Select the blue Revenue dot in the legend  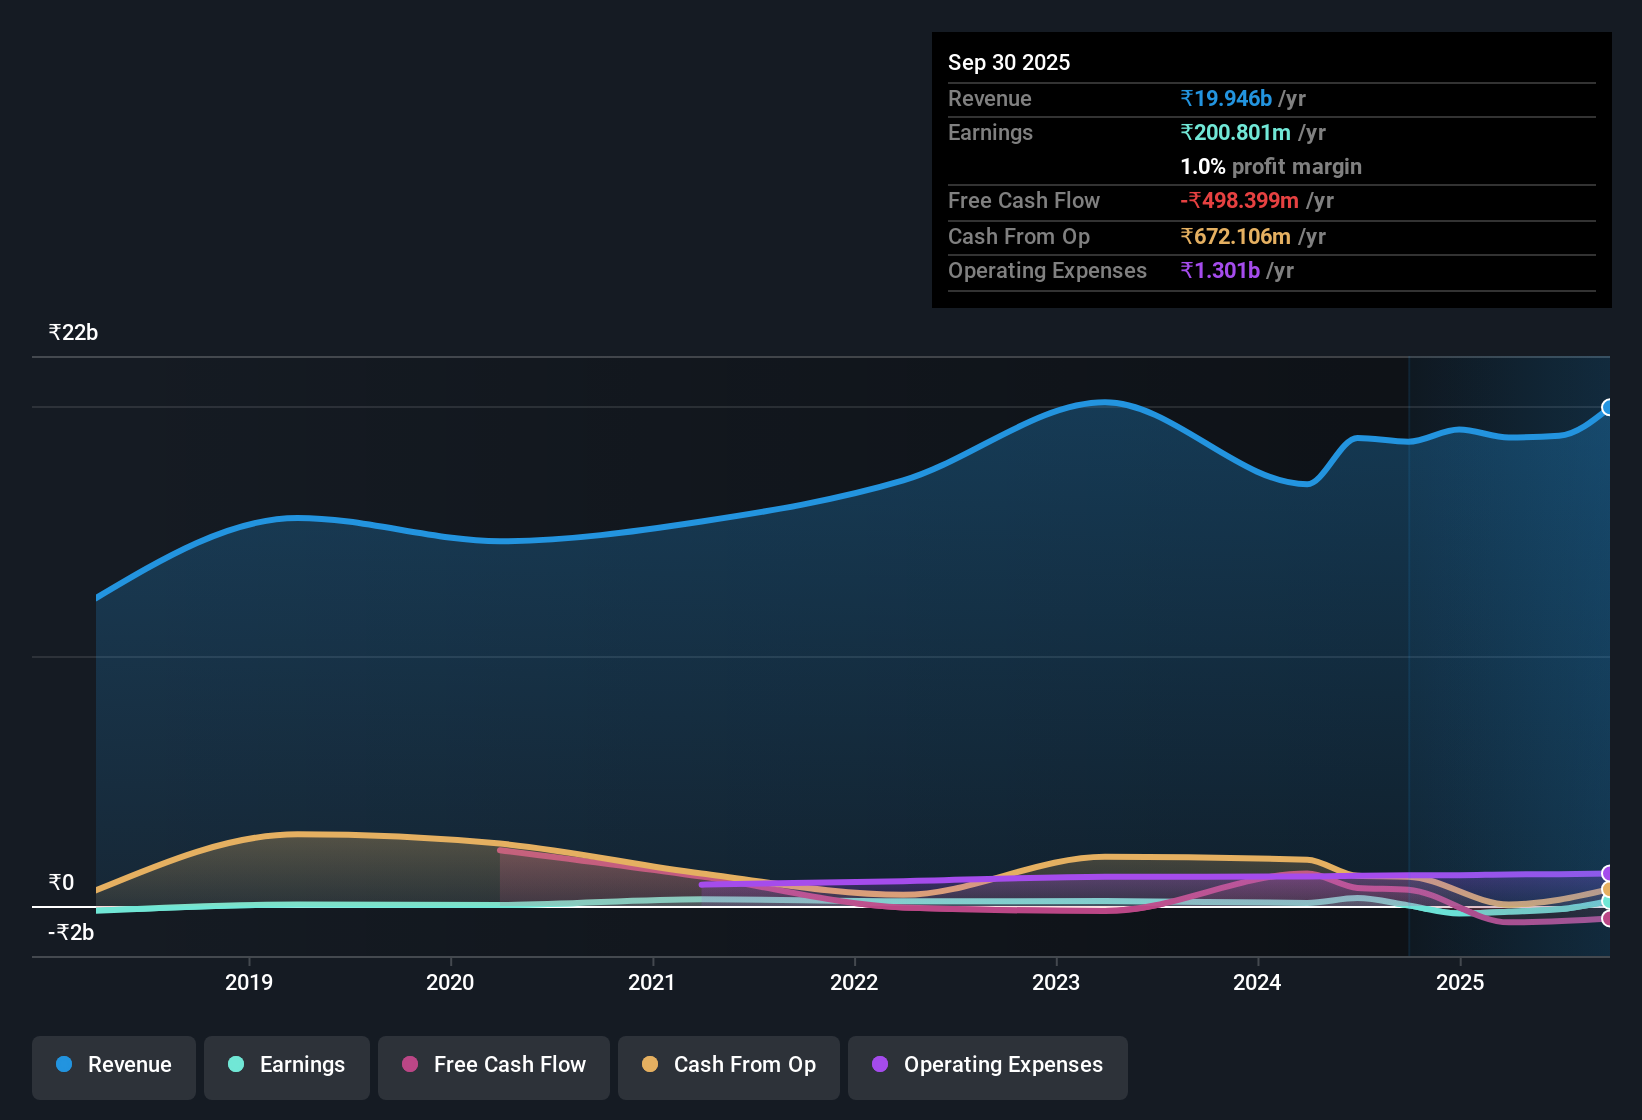[63, 1065]
